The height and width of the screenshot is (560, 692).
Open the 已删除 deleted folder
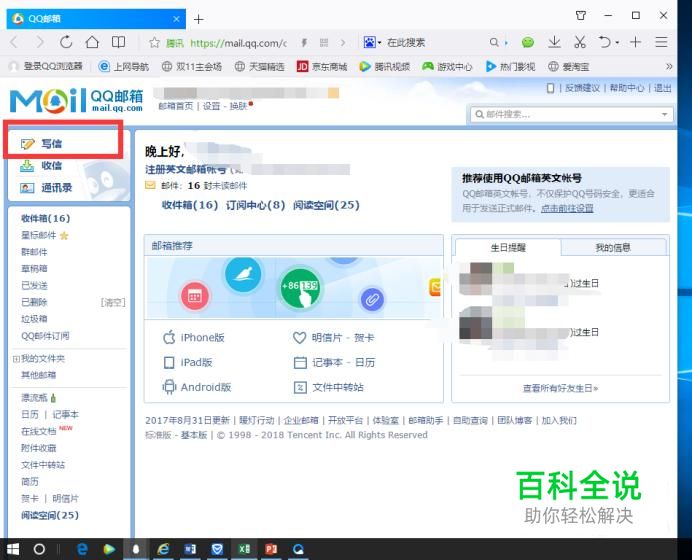coord(34,302)
